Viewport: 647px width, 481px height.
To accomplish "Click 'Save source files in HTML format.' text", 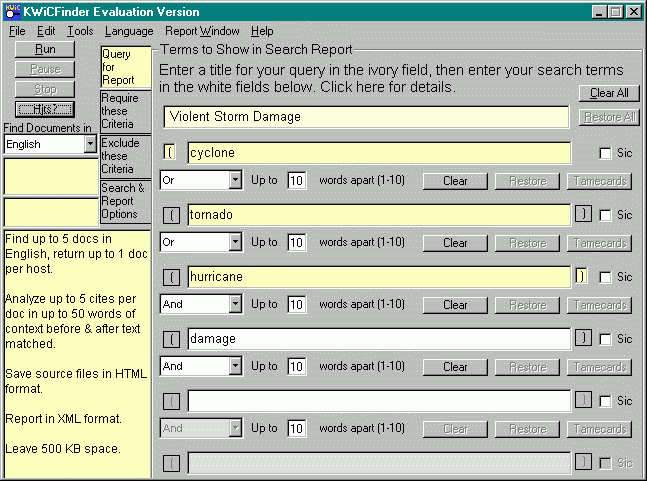I will coord(76,381).
